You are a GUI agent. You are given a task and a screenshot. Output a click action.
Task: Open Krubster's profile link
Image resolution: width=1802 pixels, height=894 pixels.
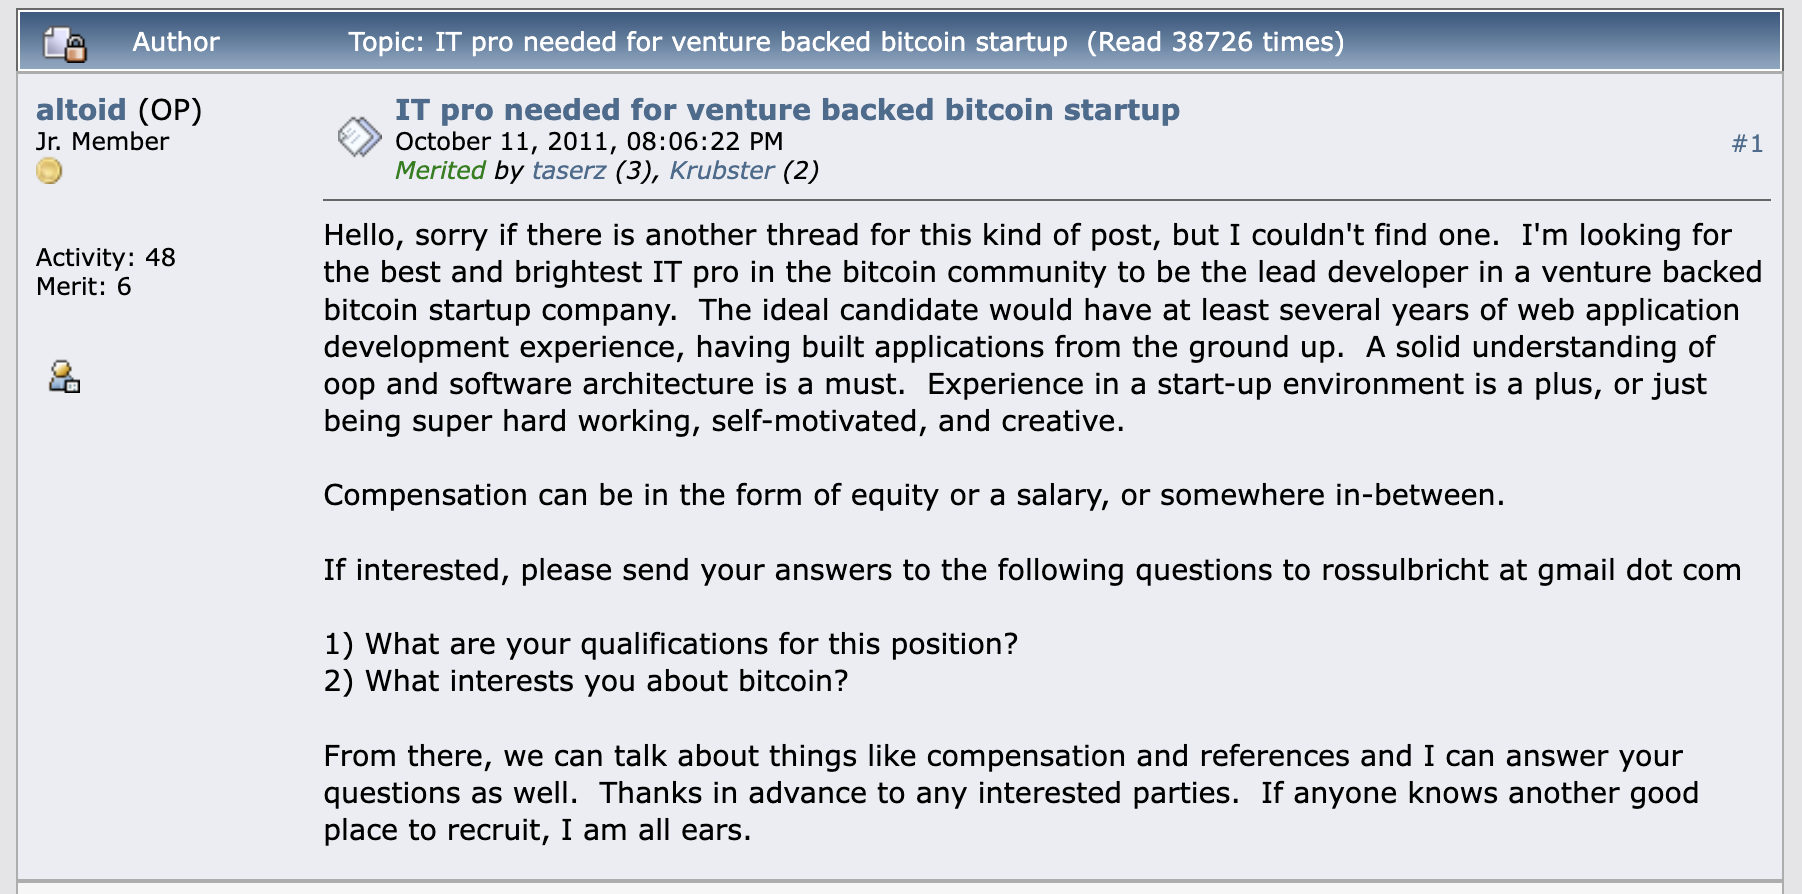[x=721, y=170]
